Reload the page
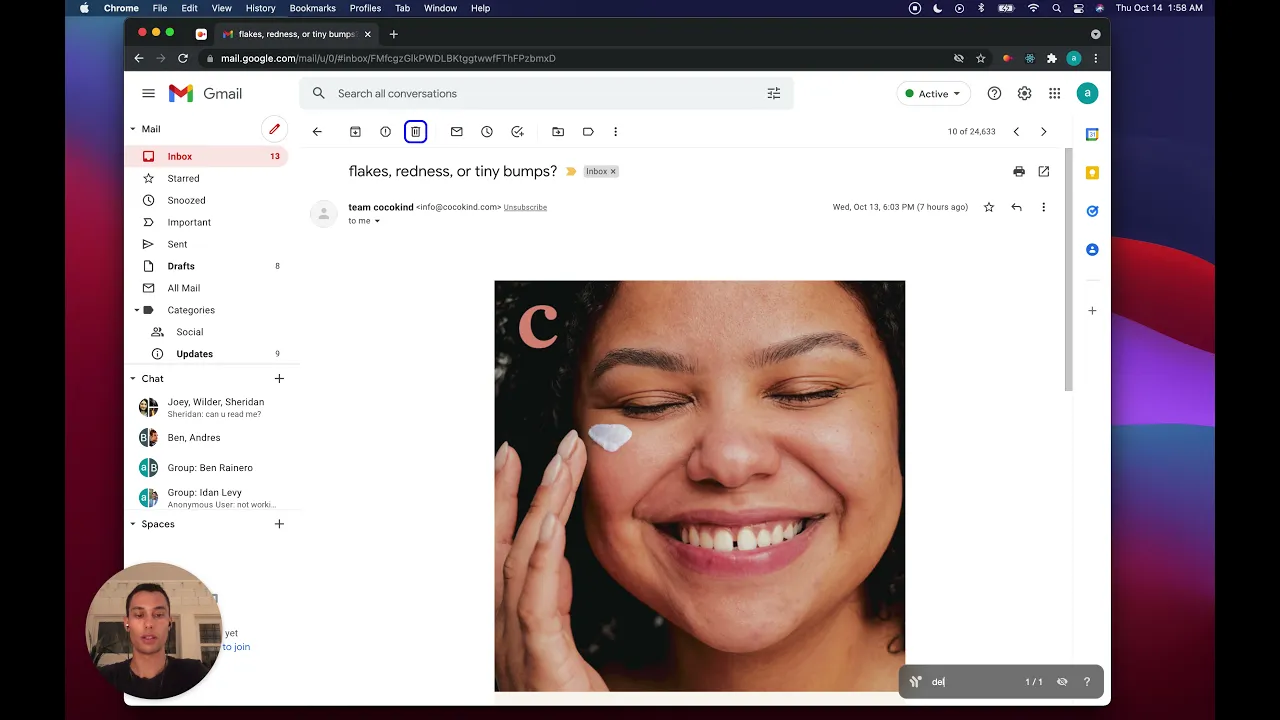 click(183, 58)
